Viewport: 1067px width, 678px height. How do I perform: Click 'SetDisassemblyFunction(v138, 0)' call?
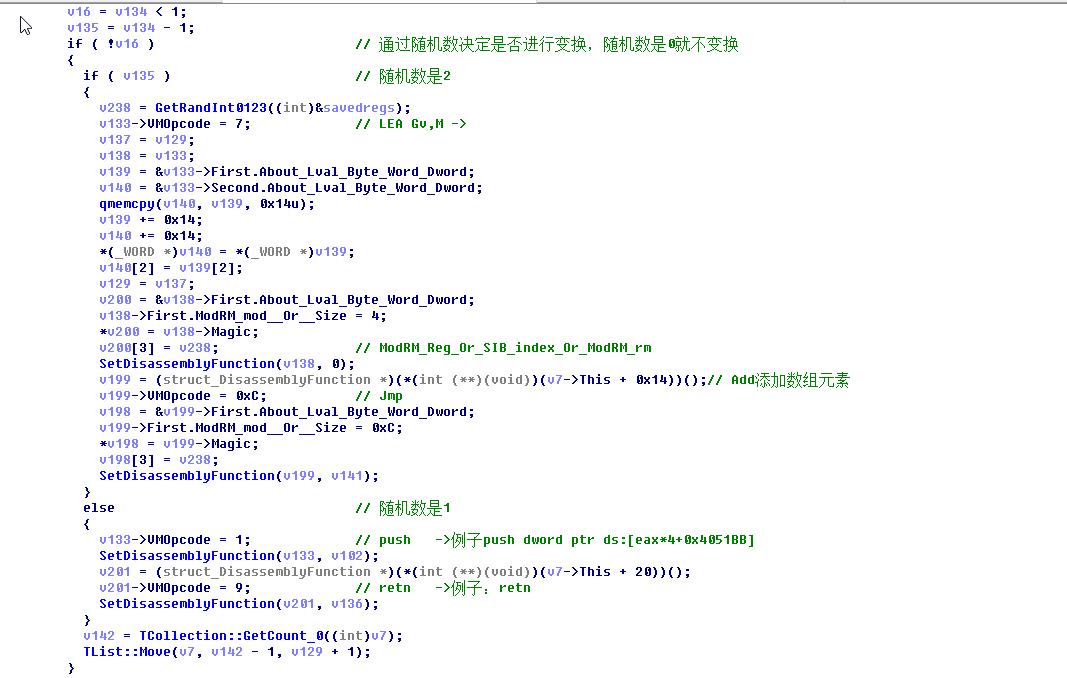227,364
